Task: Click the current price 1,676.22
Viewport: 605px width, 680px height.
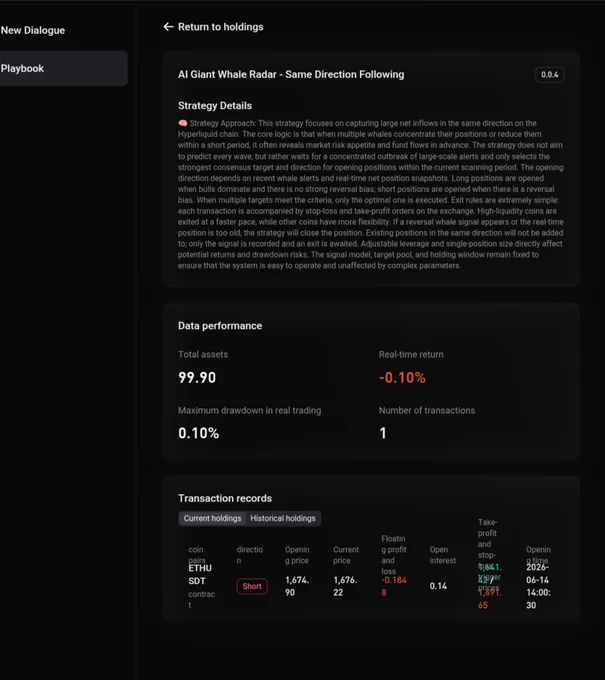Action: [345, 586]
